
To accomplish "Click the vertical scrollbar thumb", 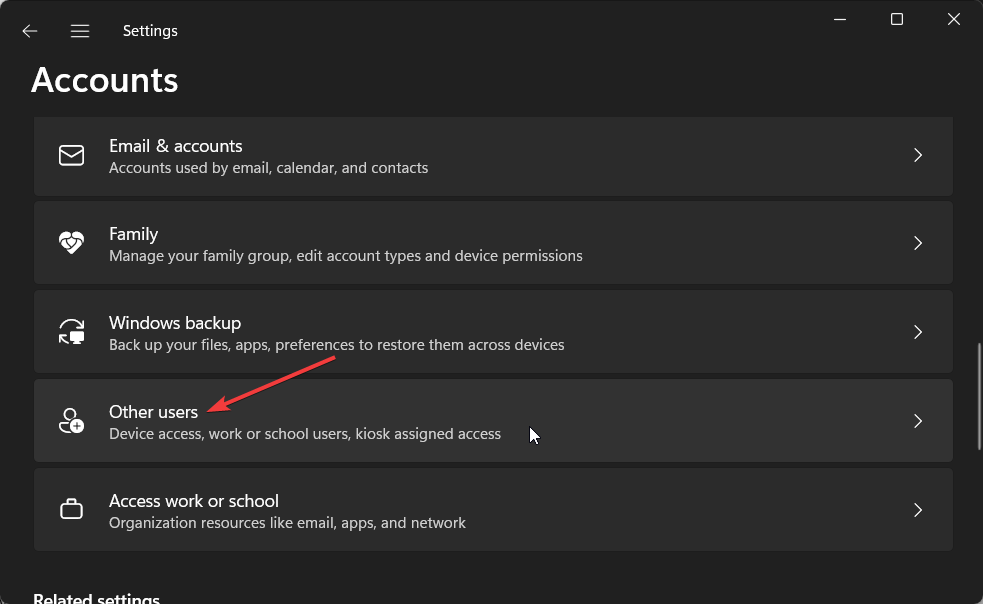I will (x=979, y=396).
